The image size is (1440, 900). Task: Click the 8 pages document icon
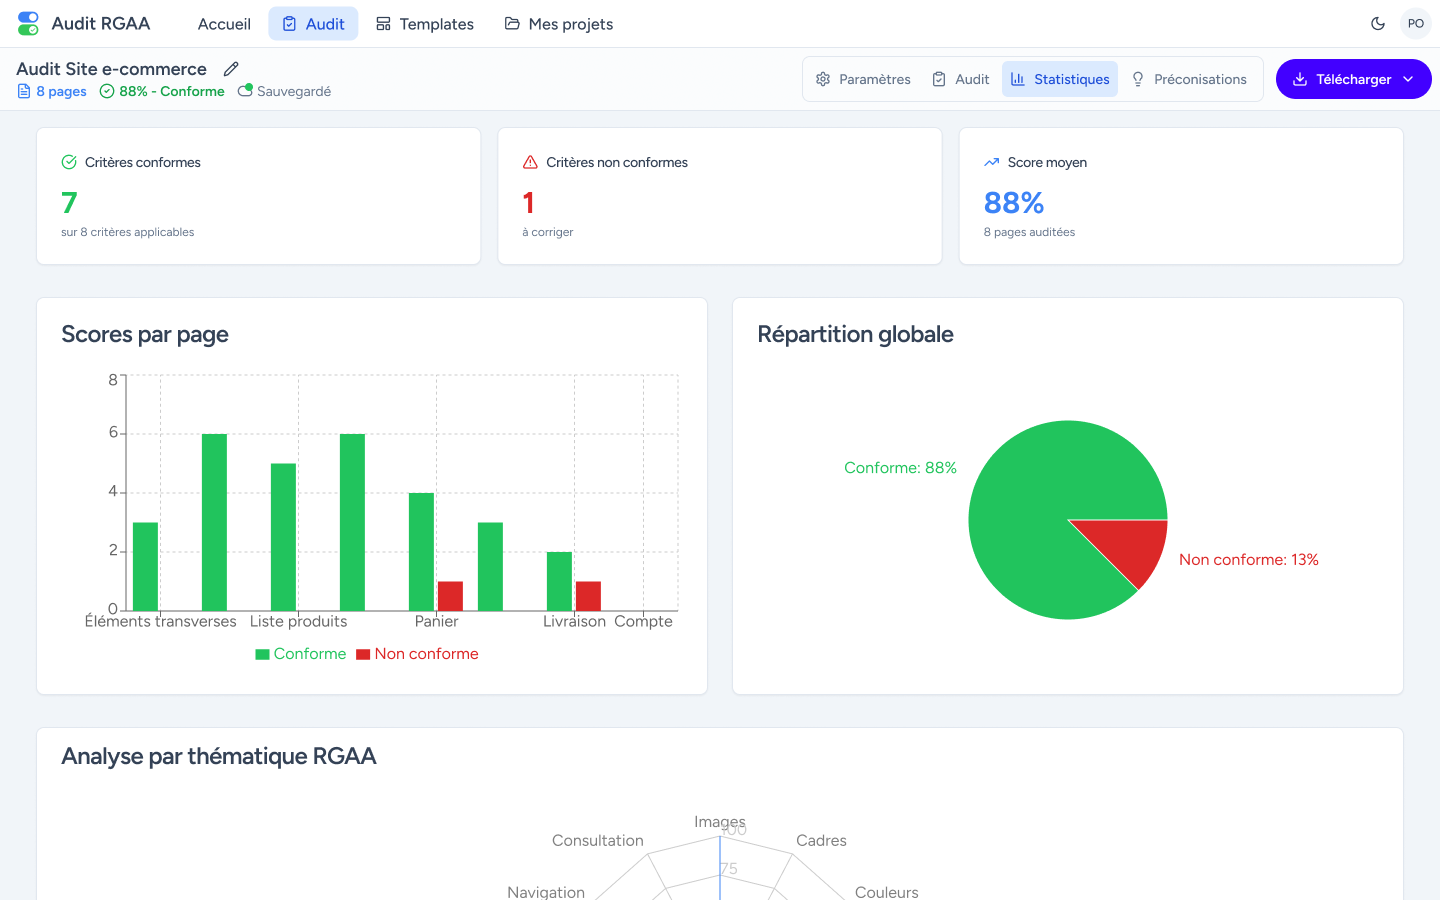pyautogui.click(x=24, y=91)
